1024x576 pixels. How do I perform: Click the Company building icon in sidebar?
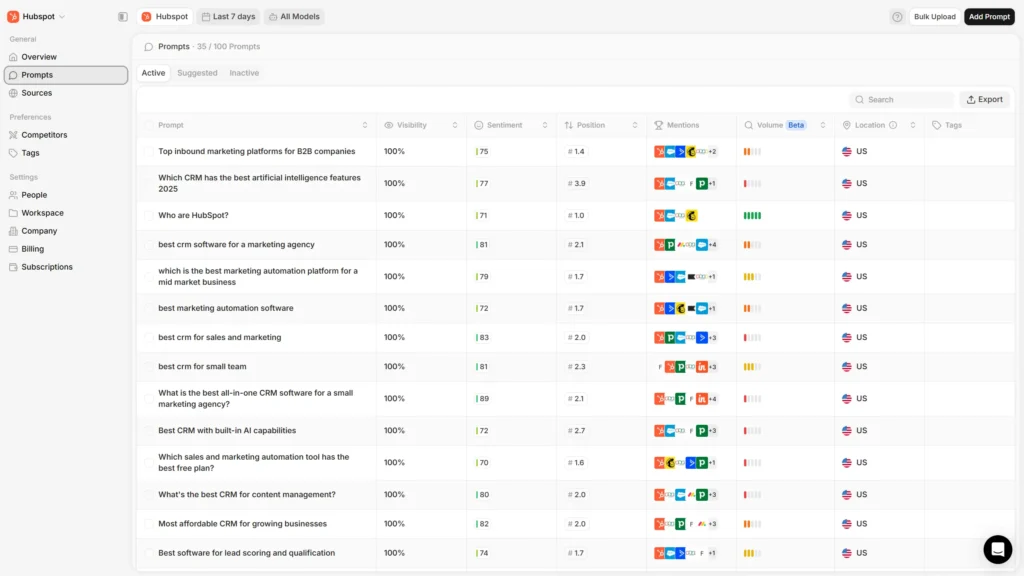pyautogui.click(x=13, y=231)
